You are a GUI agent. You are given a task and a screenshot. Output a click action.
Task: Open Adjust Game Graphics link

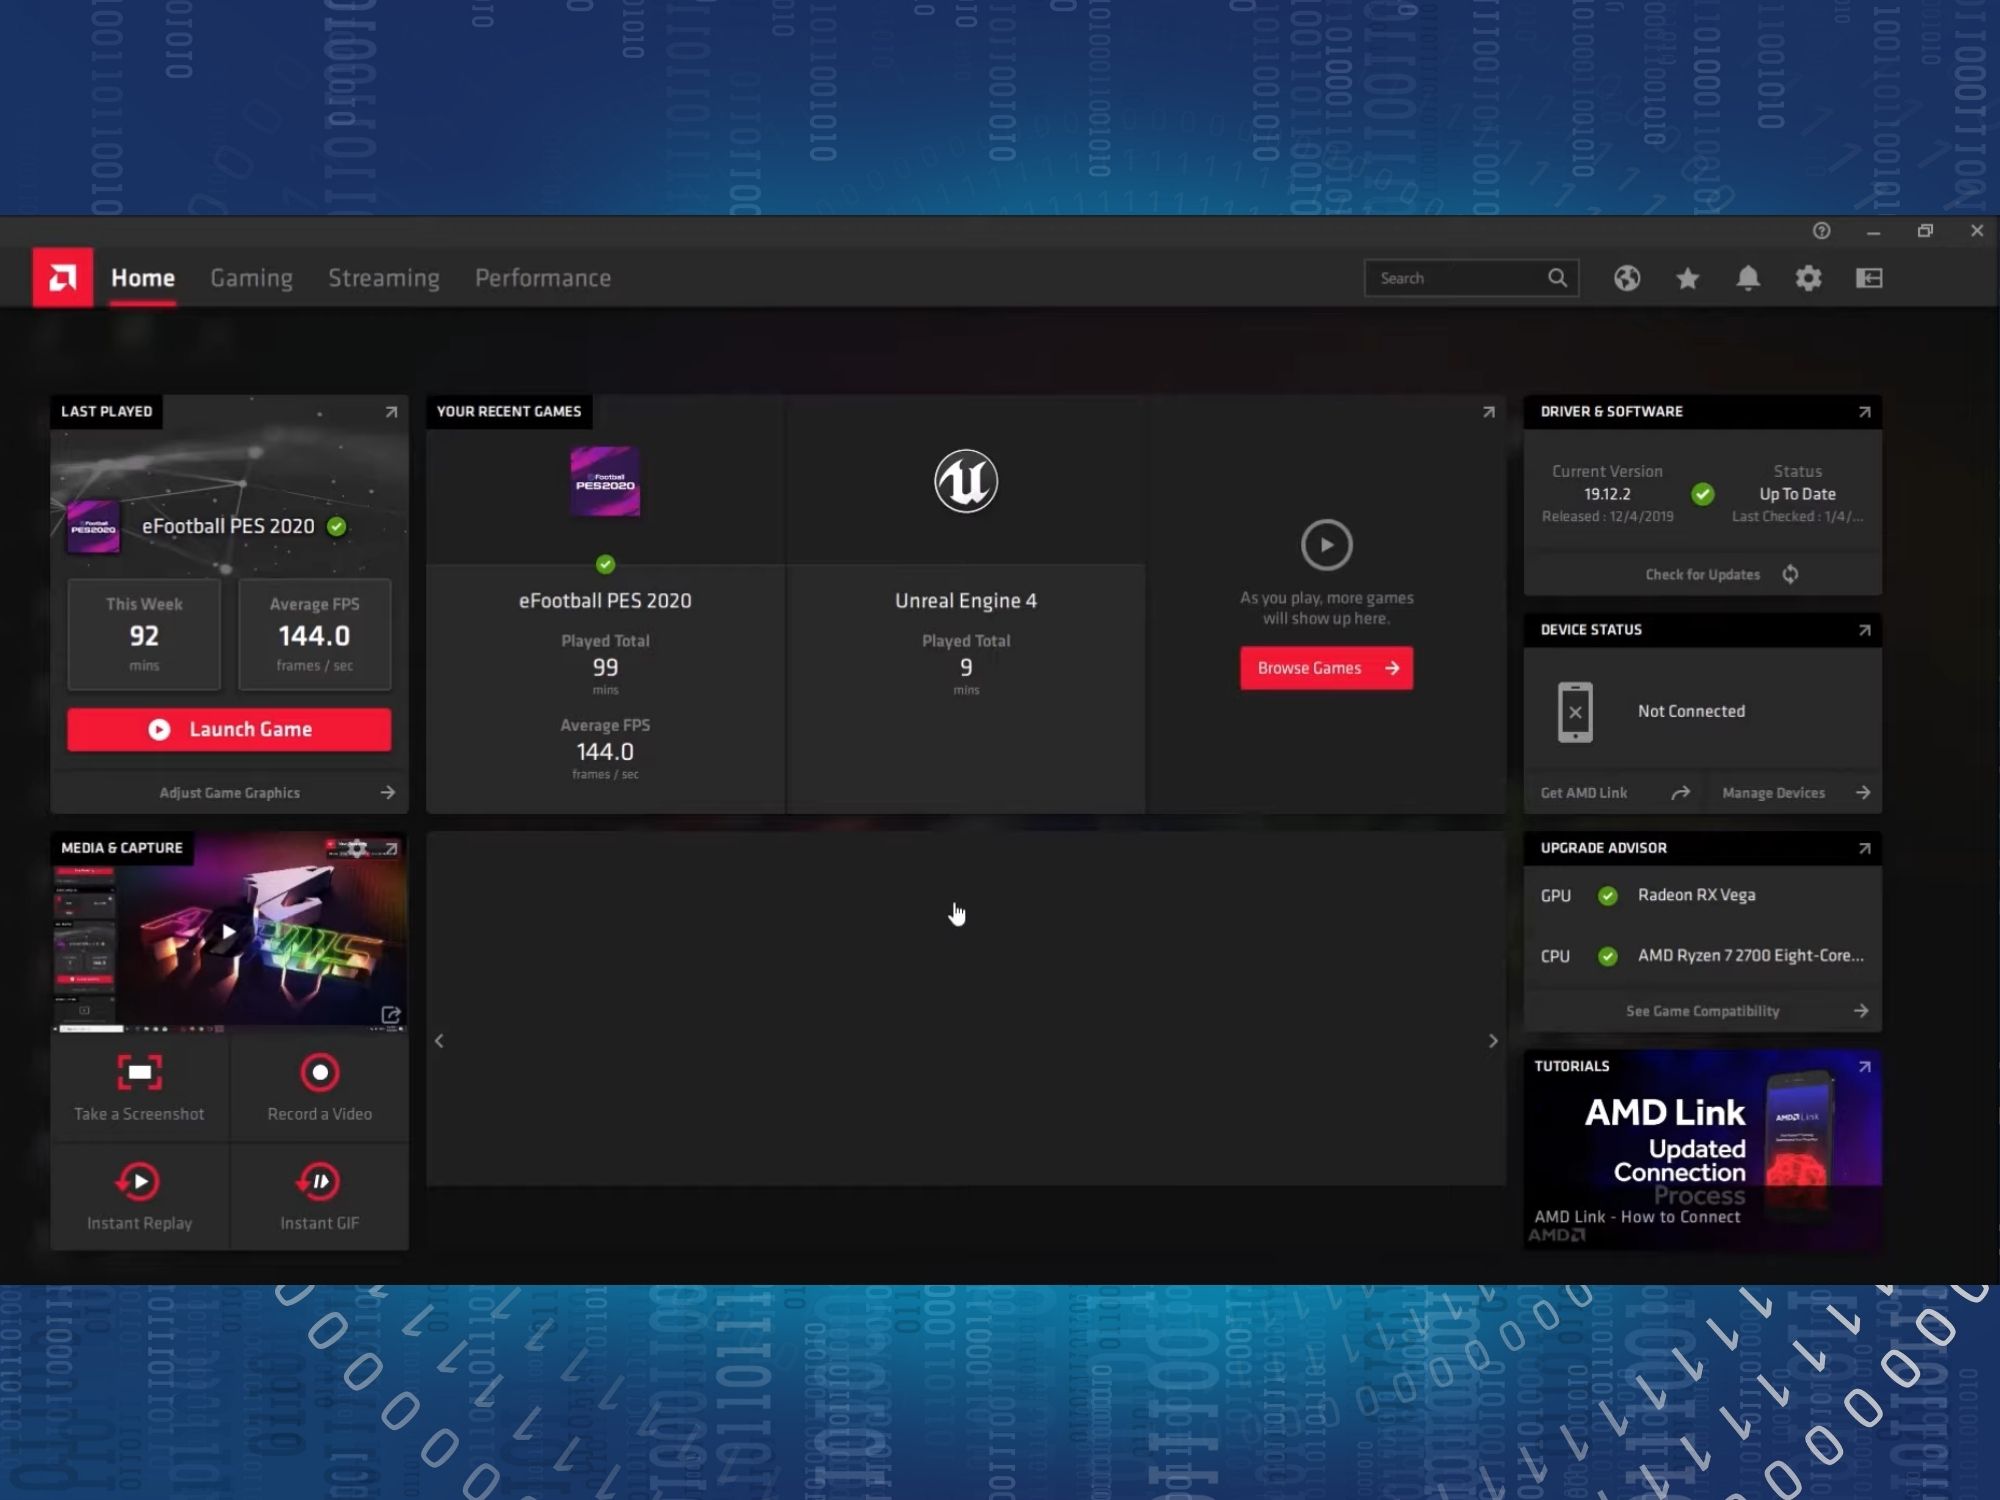229,793
